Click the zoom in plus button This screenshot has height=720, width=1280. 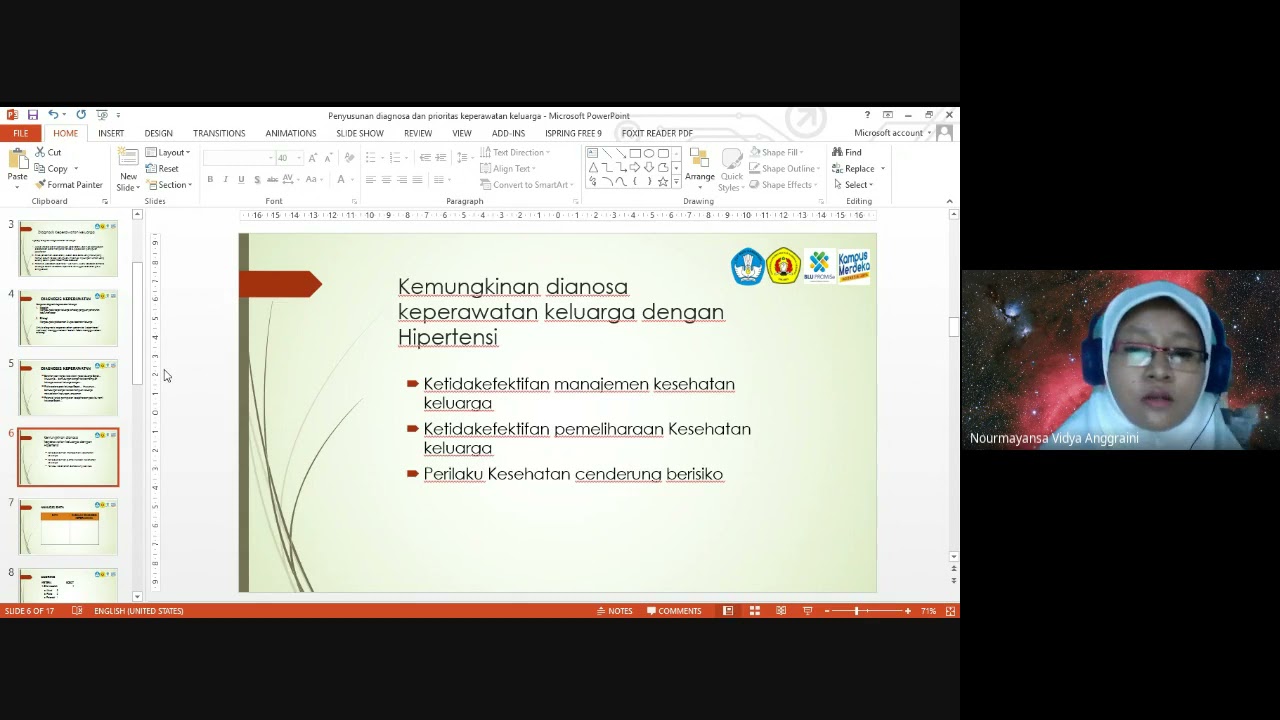pyautogui.click(x=908, y=611)
